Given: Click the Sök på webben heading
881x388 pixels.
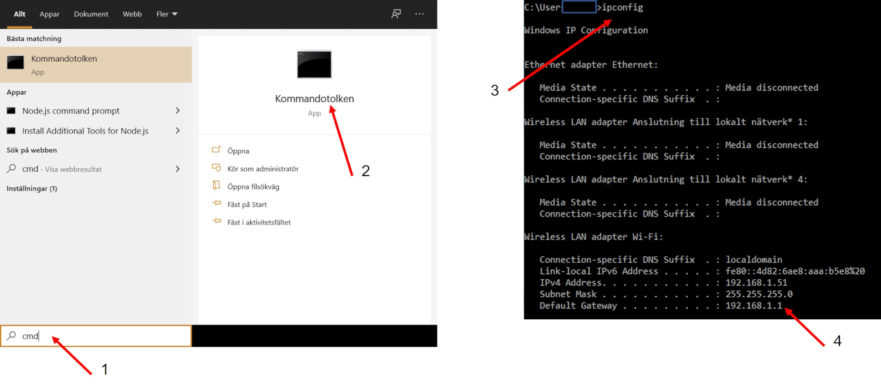Looking at the screenshot, I should [31, 150].
